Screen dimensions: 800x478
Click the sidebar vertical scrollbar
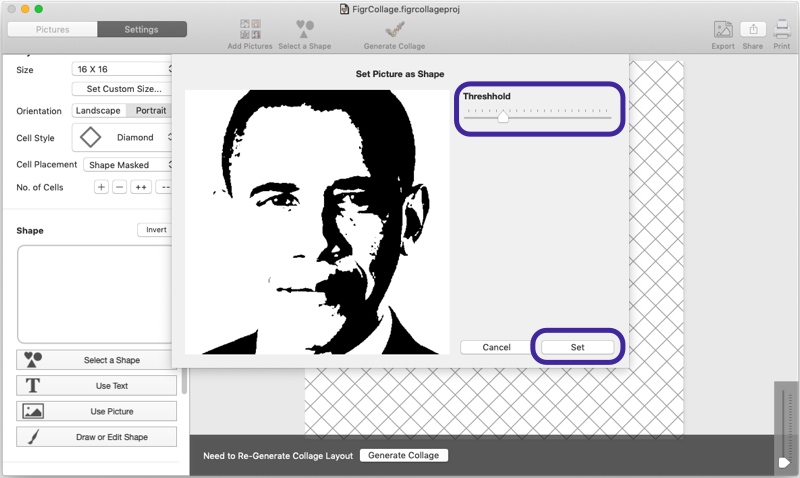184,381
